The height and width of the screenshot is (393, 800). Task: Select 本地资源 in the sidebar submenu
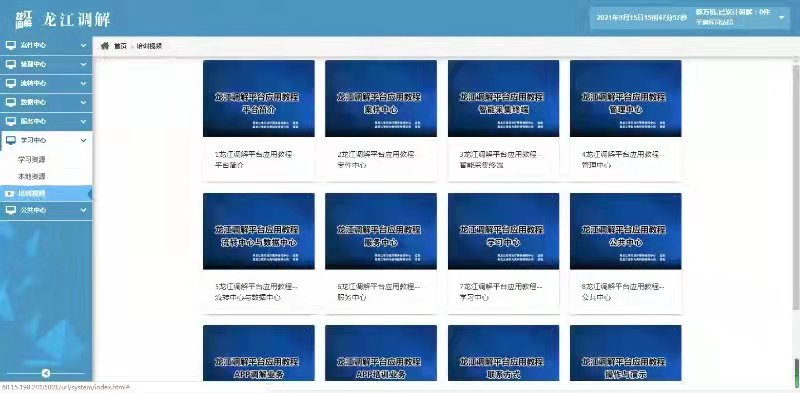tap(32, 177)
